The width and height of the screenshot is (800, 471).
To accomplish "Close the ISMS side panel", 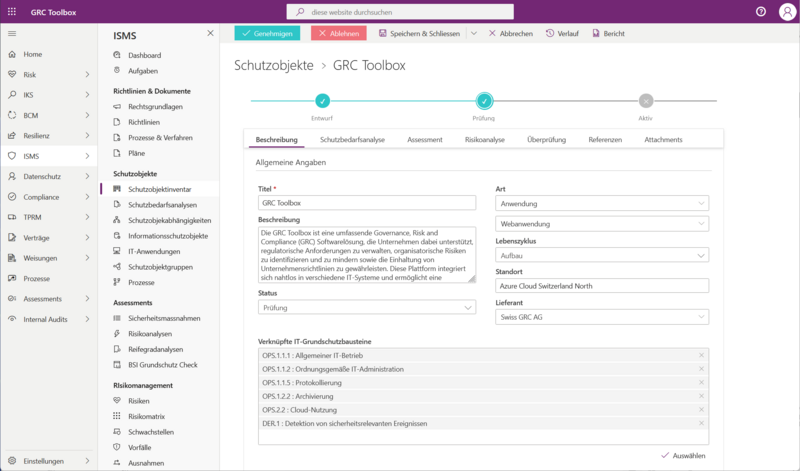I will [x=210, y=34].
